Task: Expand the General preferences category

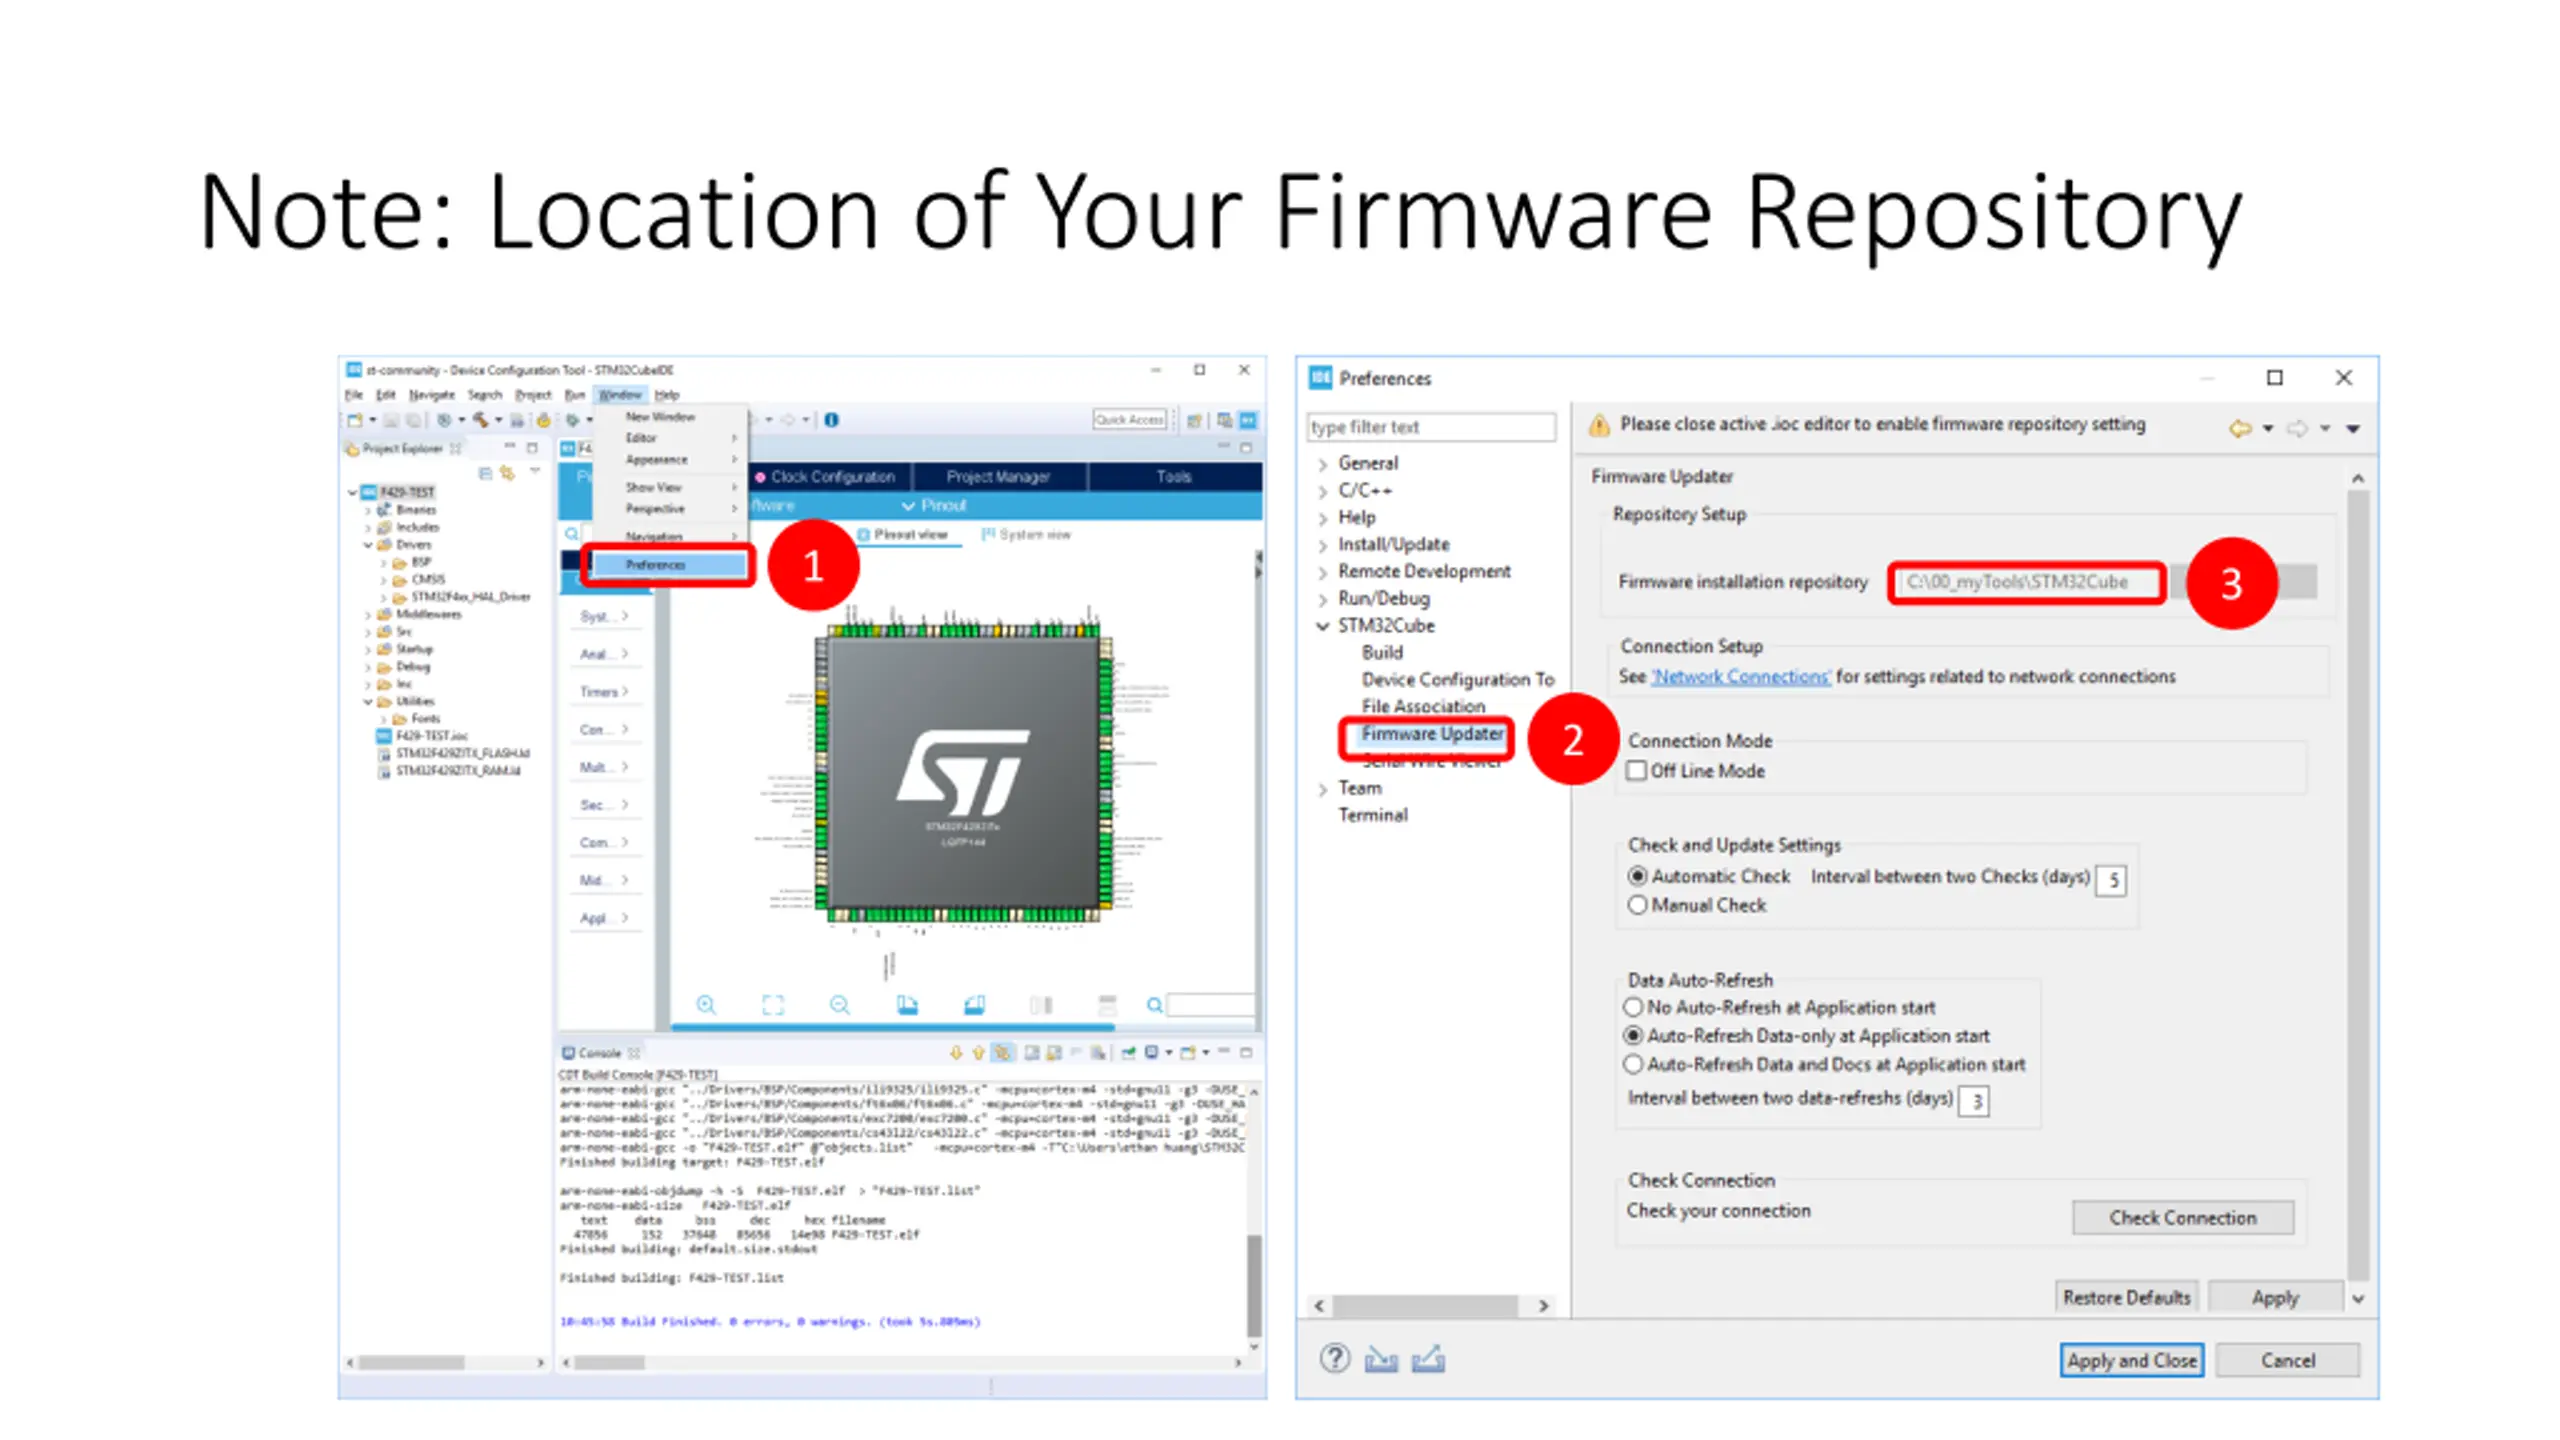Action: 1323,464
